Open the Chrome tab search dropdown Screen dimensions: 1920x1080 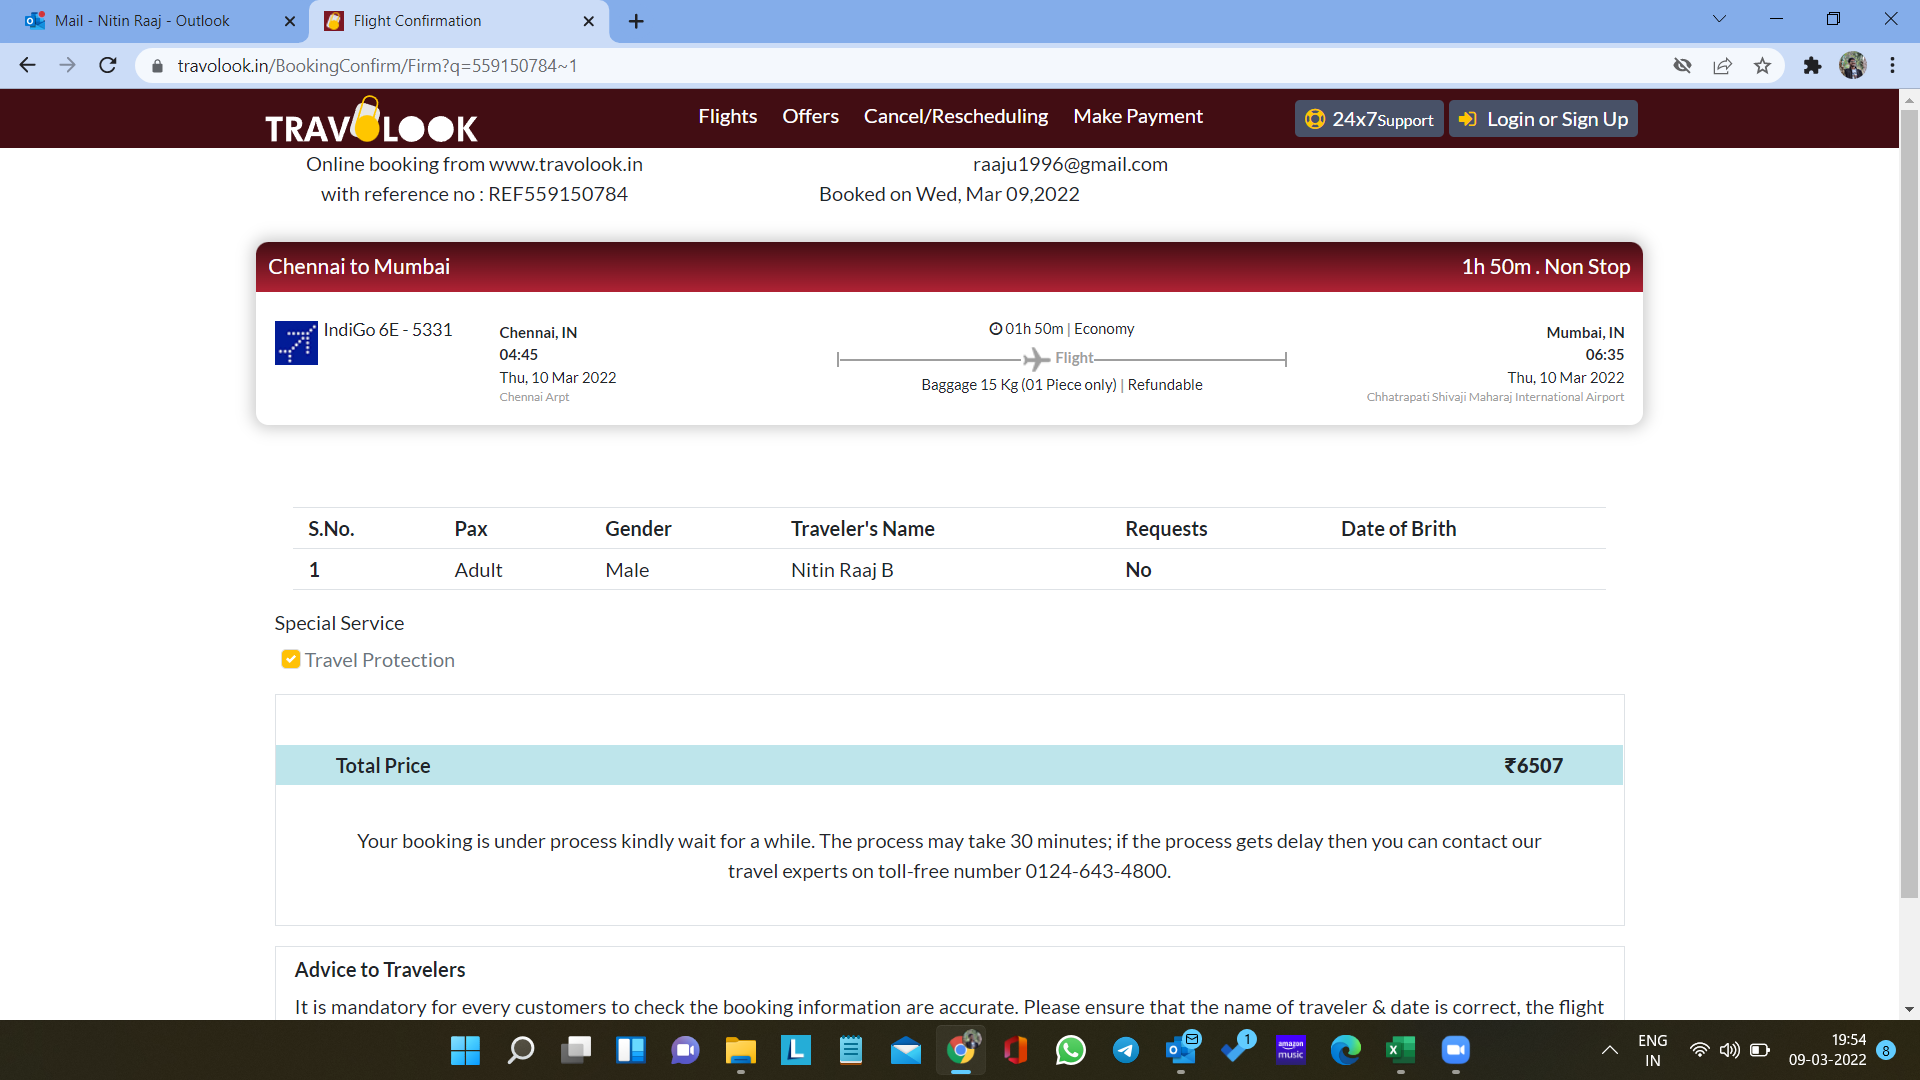pos(1719,19)
